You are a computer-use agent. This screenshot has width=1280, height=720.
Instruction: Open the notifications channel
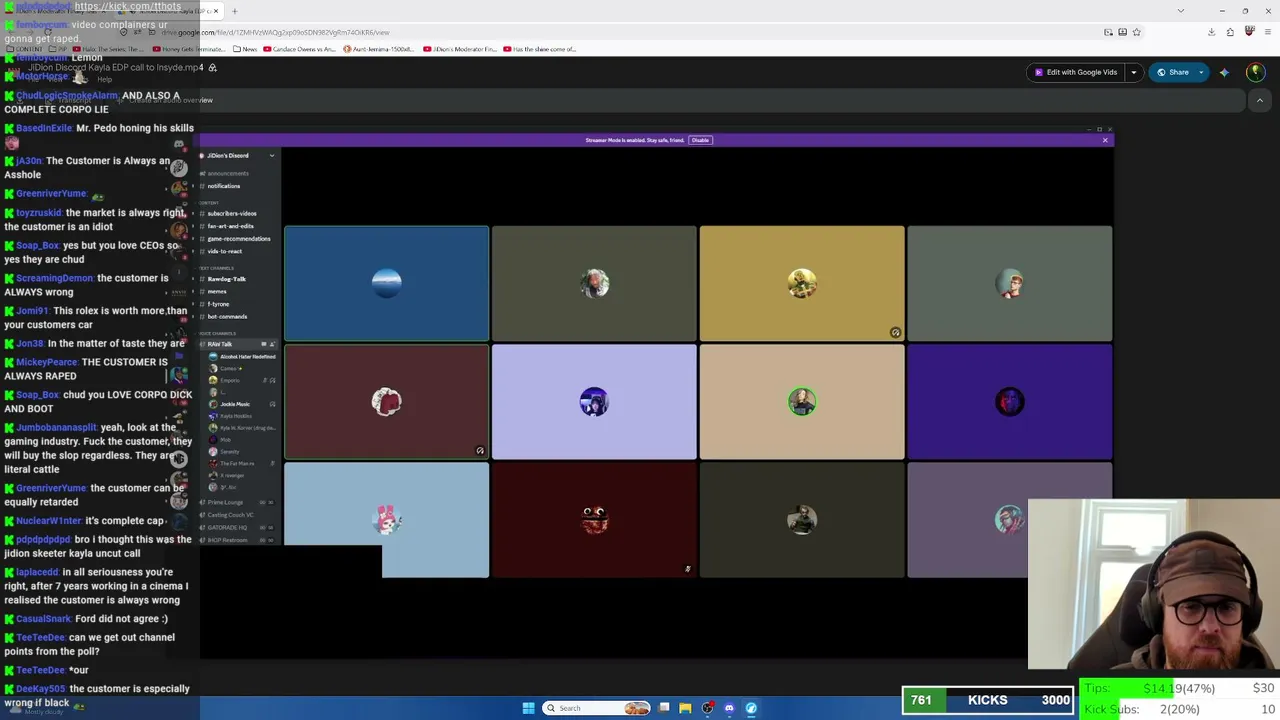point(224,186)
